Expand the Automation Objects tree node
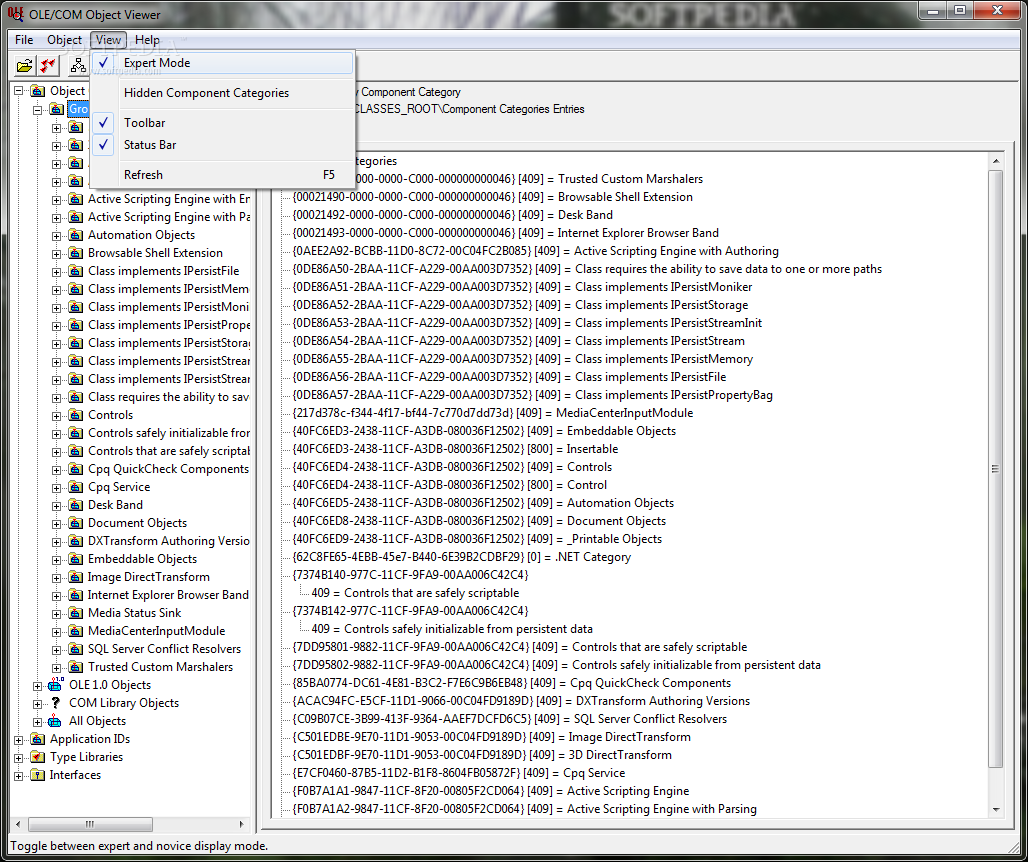Viewport: 1028px width, 862px height. (57, 235)
